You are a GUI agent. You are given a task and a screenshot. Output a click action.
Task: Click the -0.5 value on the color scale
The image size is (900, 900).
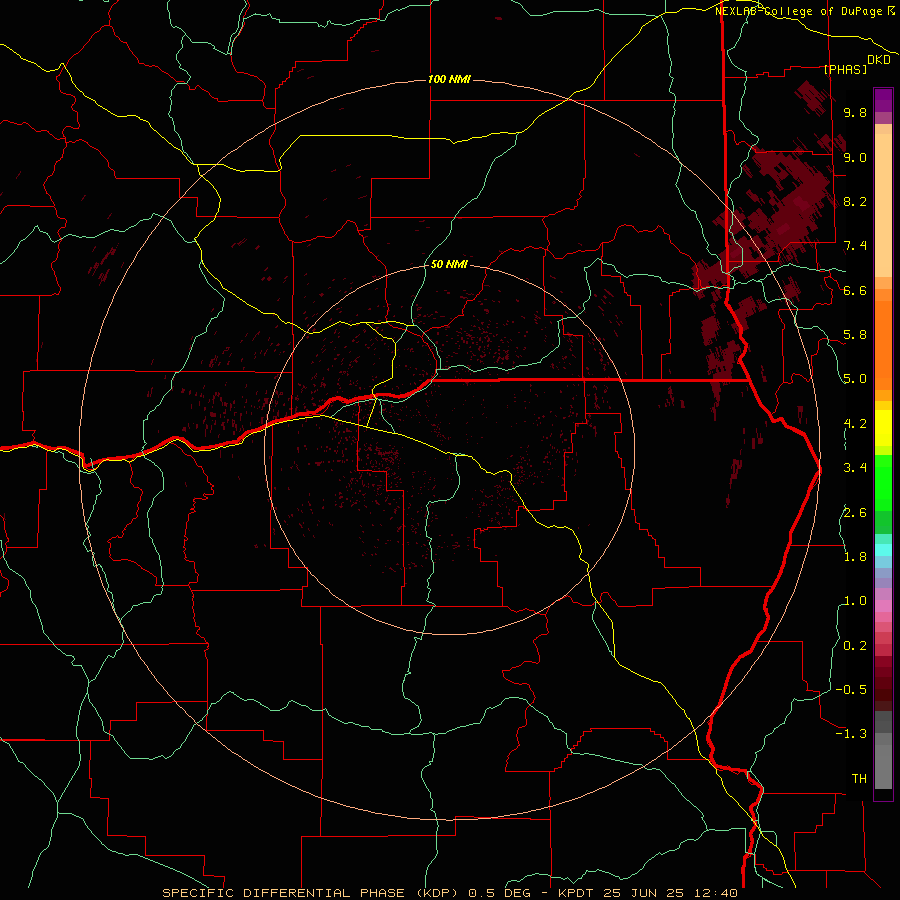851,690
